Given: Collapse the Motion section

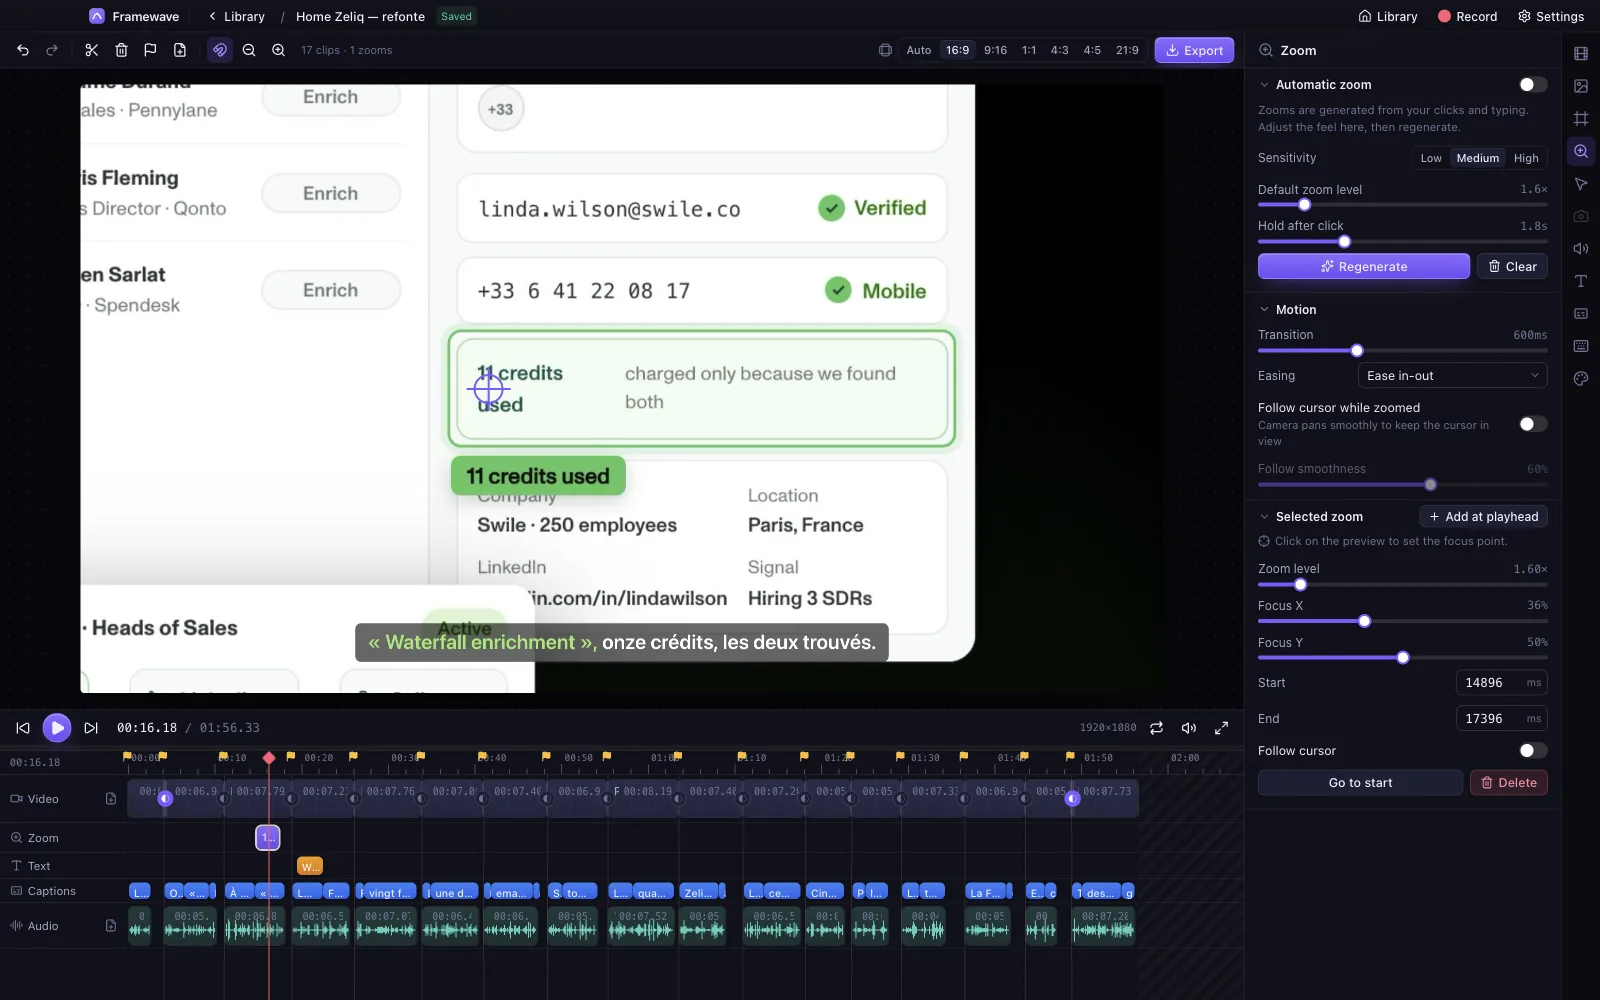Looking at the screenshot, I should (1264, 310).
